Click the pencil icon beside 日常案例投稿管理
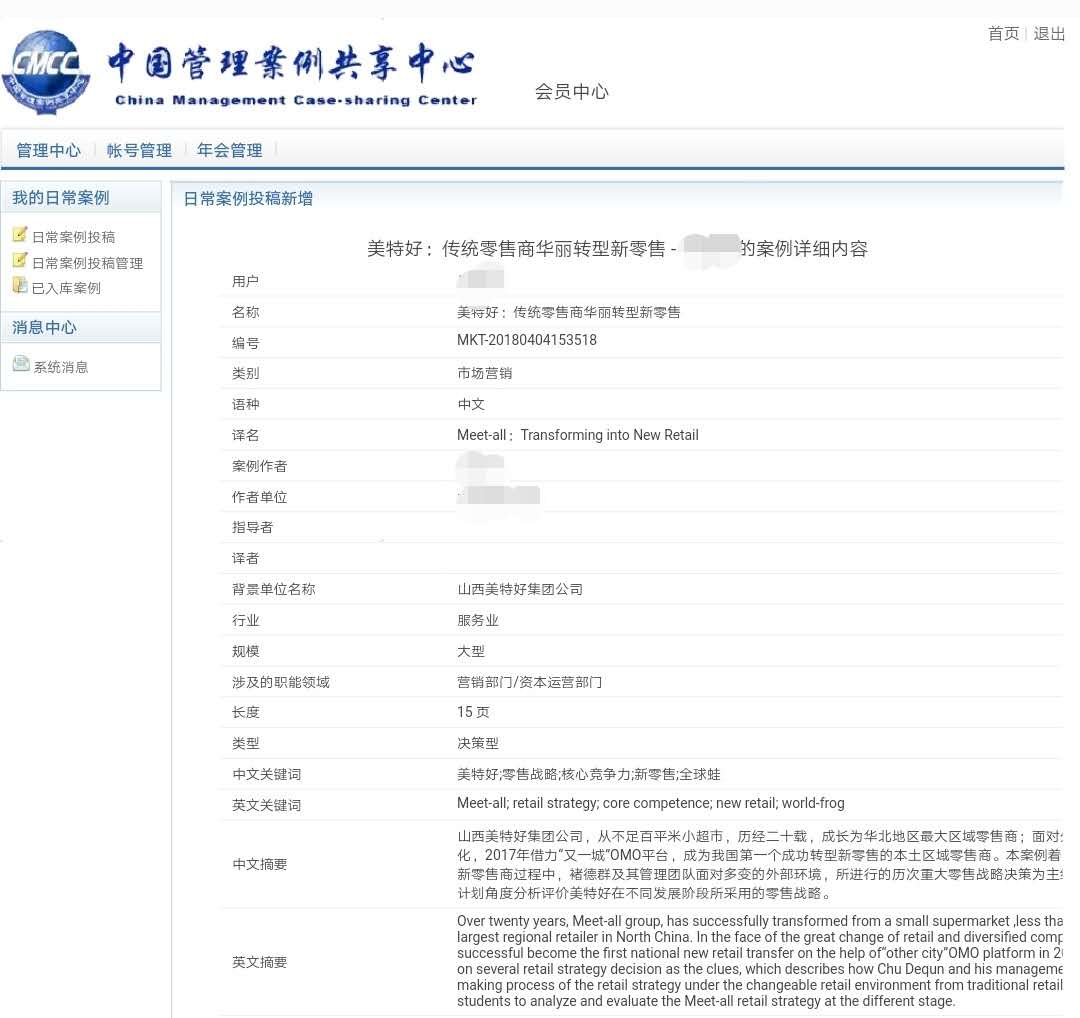Image resolution: width=1080 pixels, height=1018 pixels. tap(20, 260)
